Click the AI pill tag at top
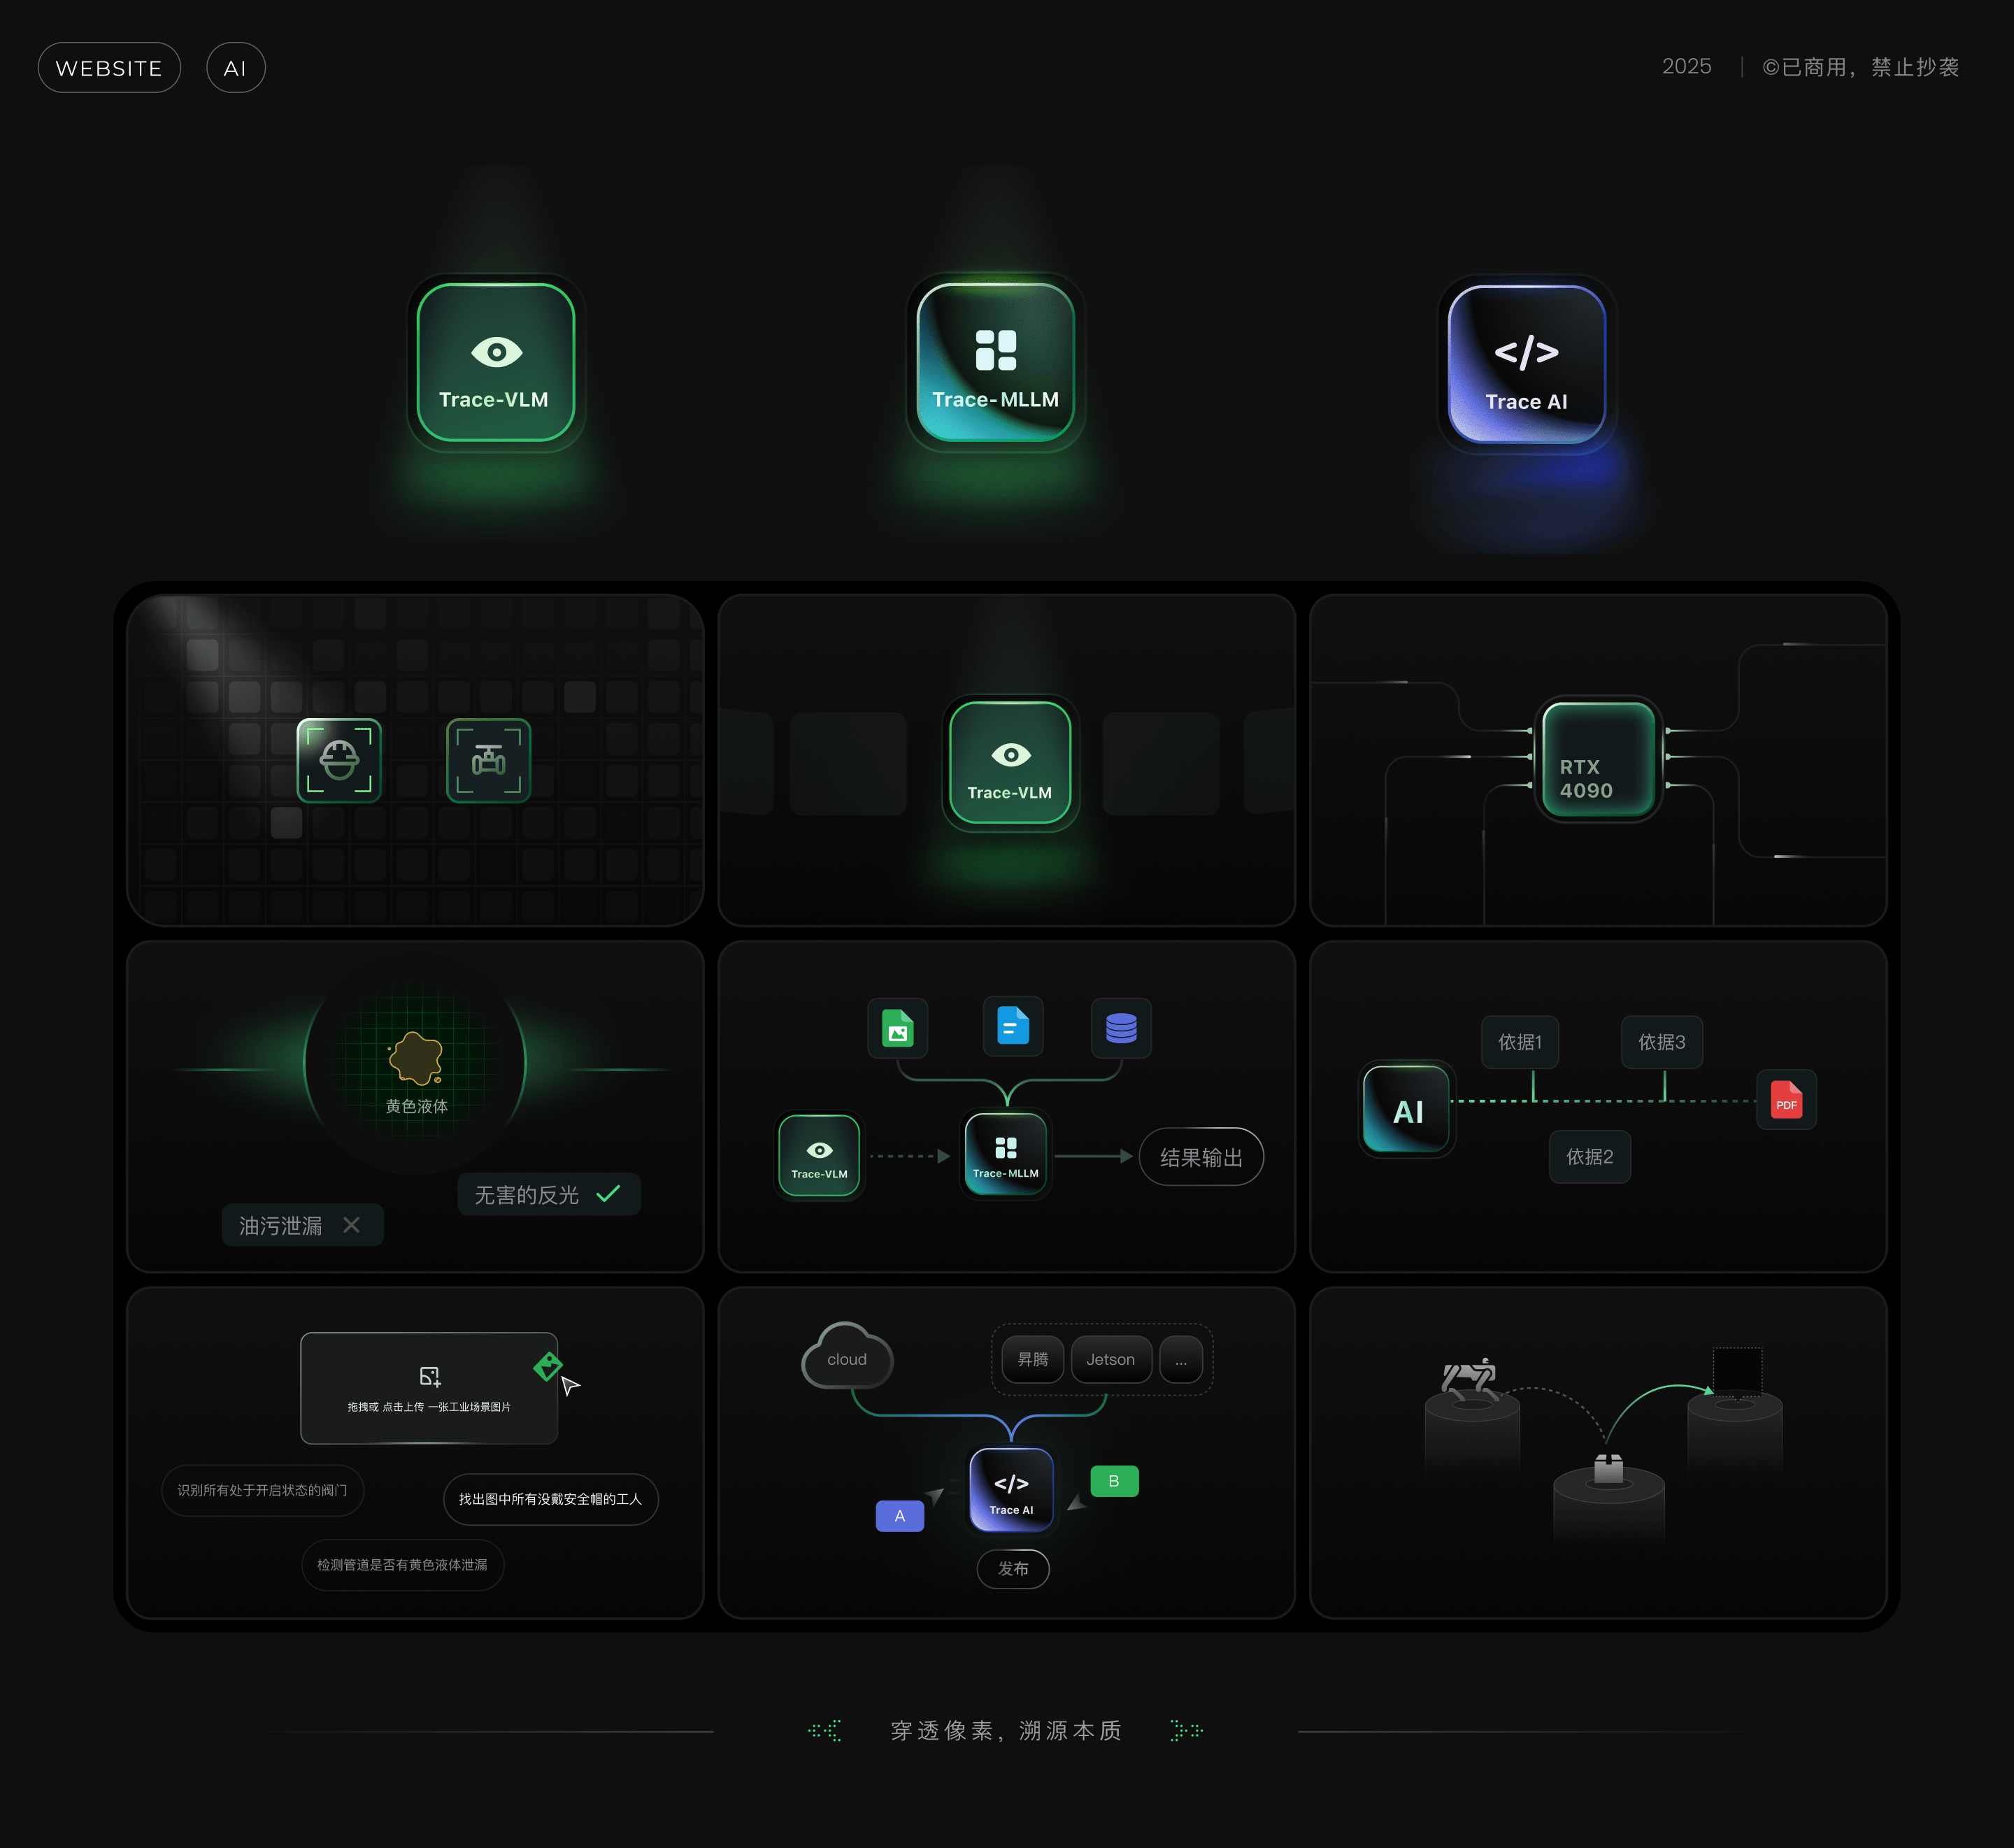The height and width of the screenshot is (1848, 2014). click(235, 68)
